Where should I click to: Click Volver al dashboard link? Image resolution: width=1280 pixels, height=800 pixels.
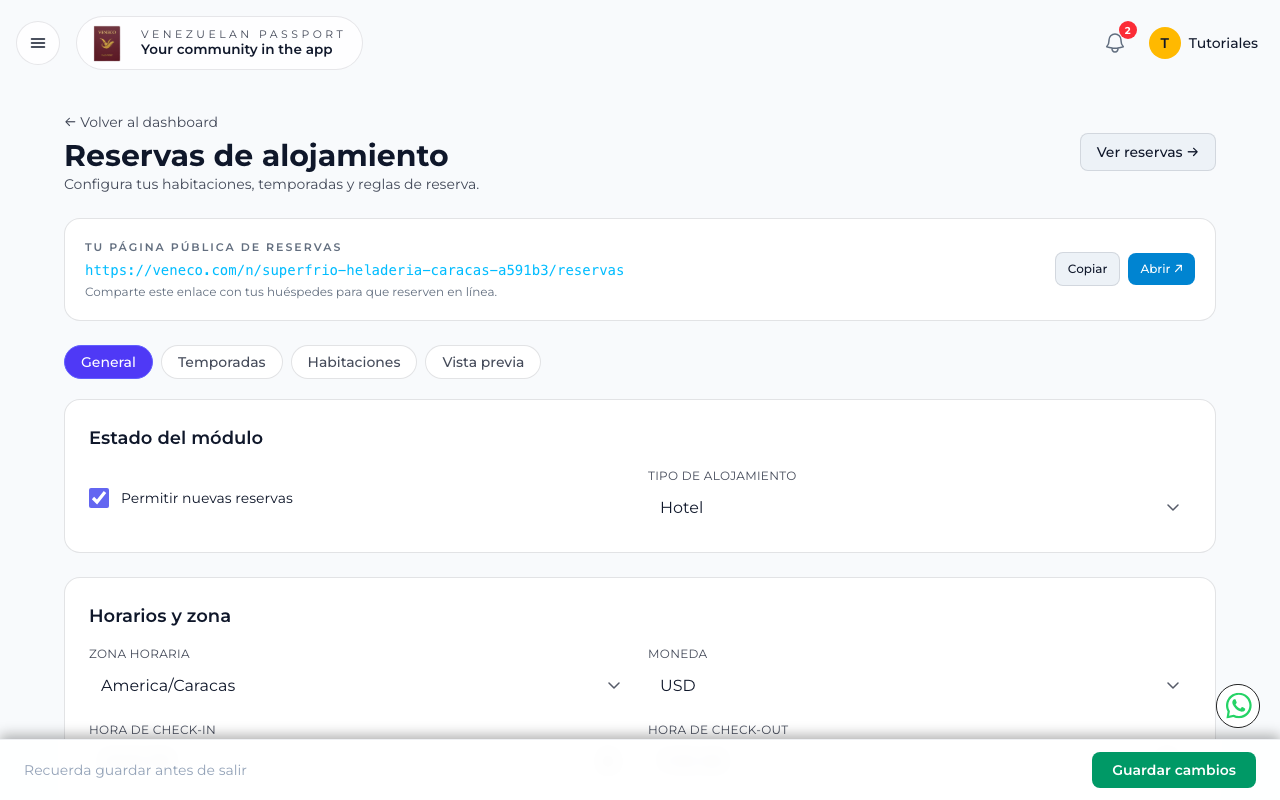pyautogui.click(x=141, y=122)
